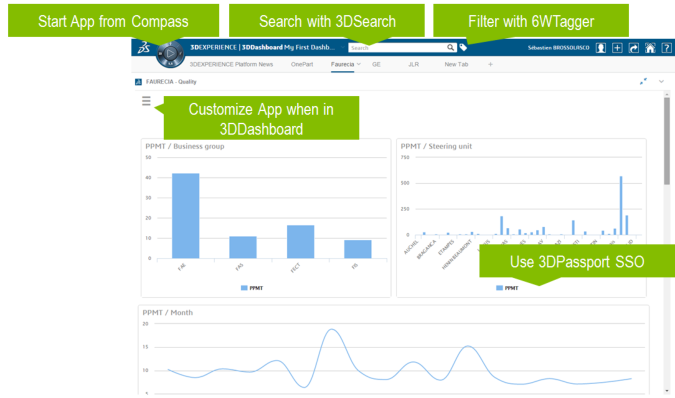This screenshot has width=675, height=398.
Task: Expand the dashboard title dropdown
Action: pyautogui.click(x=343, y=47)
